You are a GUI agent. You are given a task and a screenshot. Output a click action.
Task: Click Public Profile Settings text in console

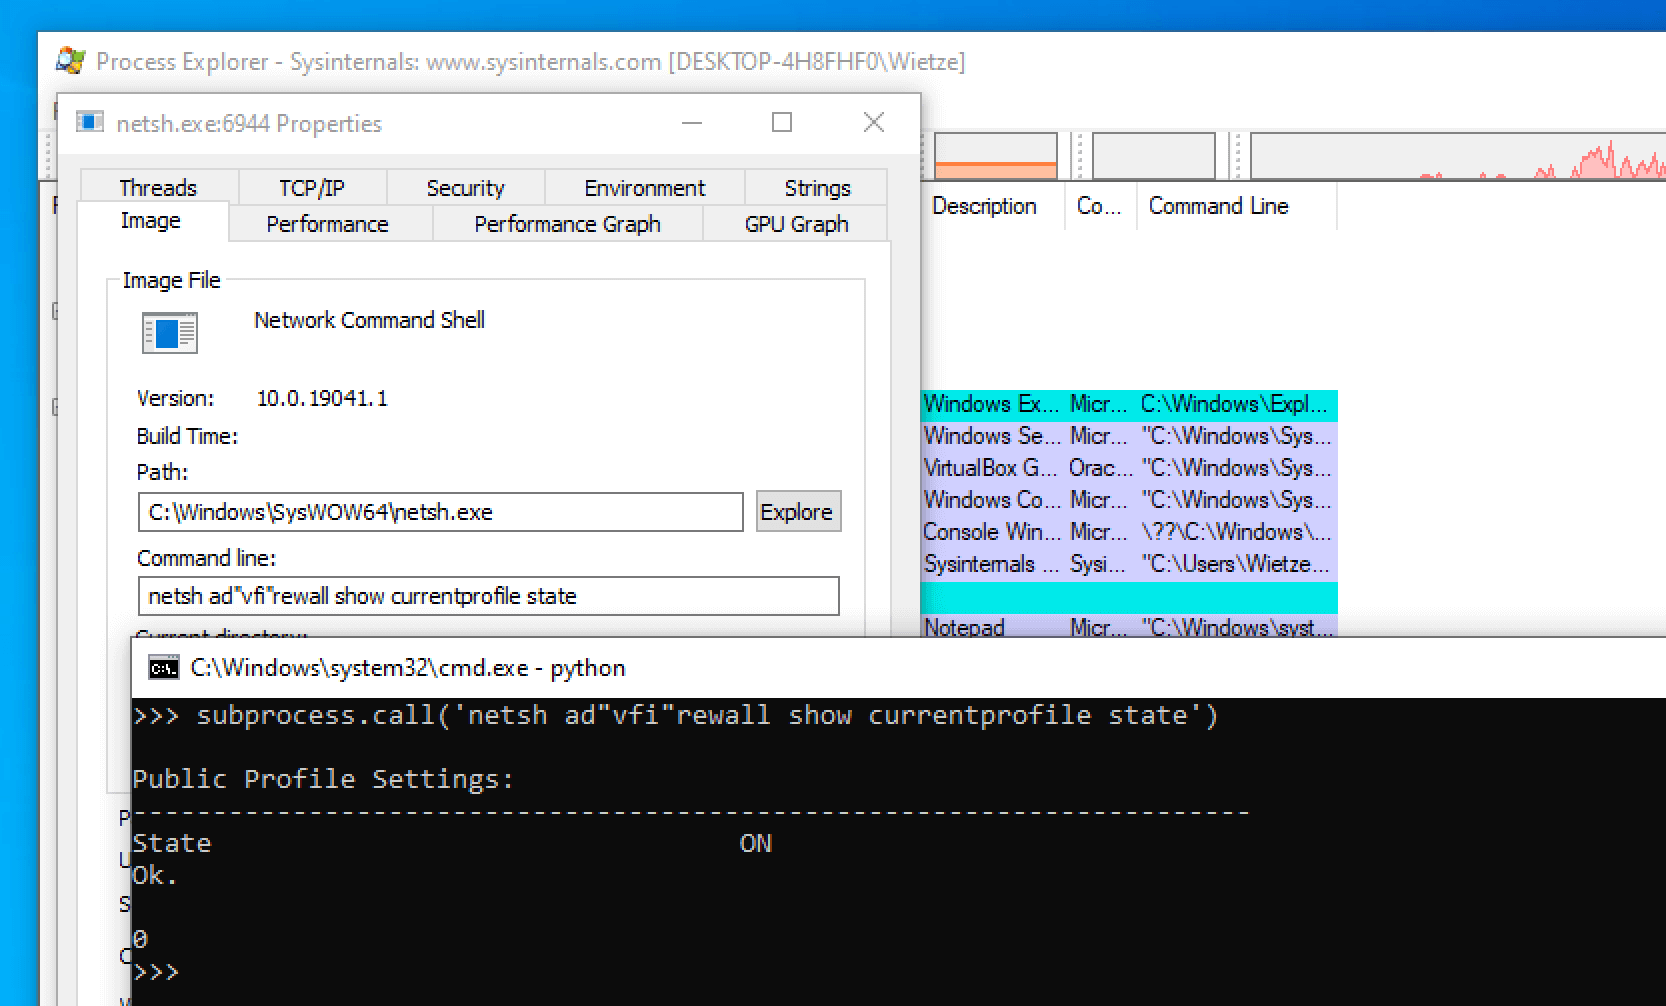point(323,779)
